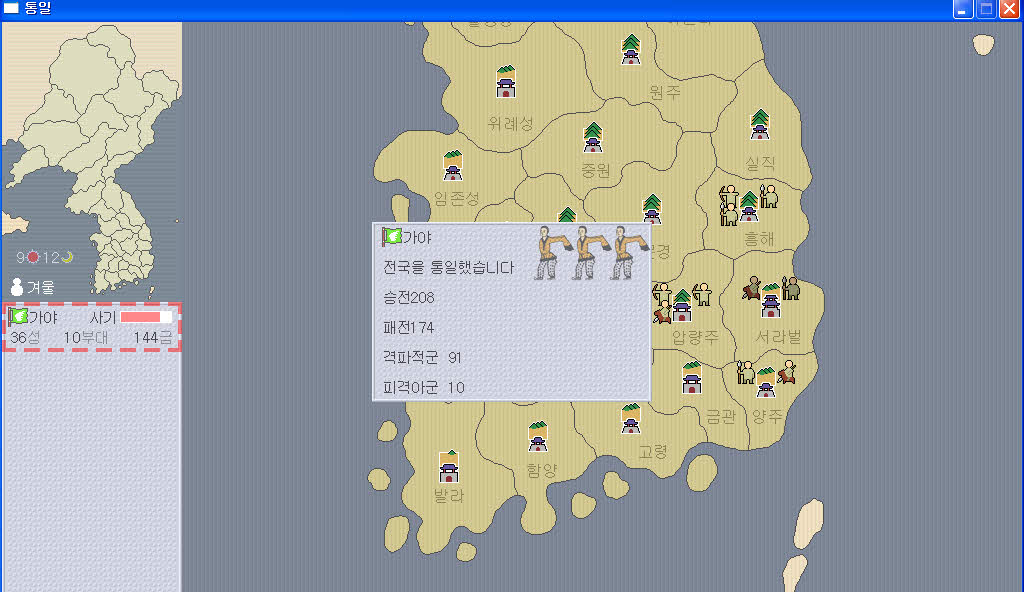This screenshot has height=592, width=1024.
Task: Select the cavalry unit right of 양주 castle
Action: [787, 372]
